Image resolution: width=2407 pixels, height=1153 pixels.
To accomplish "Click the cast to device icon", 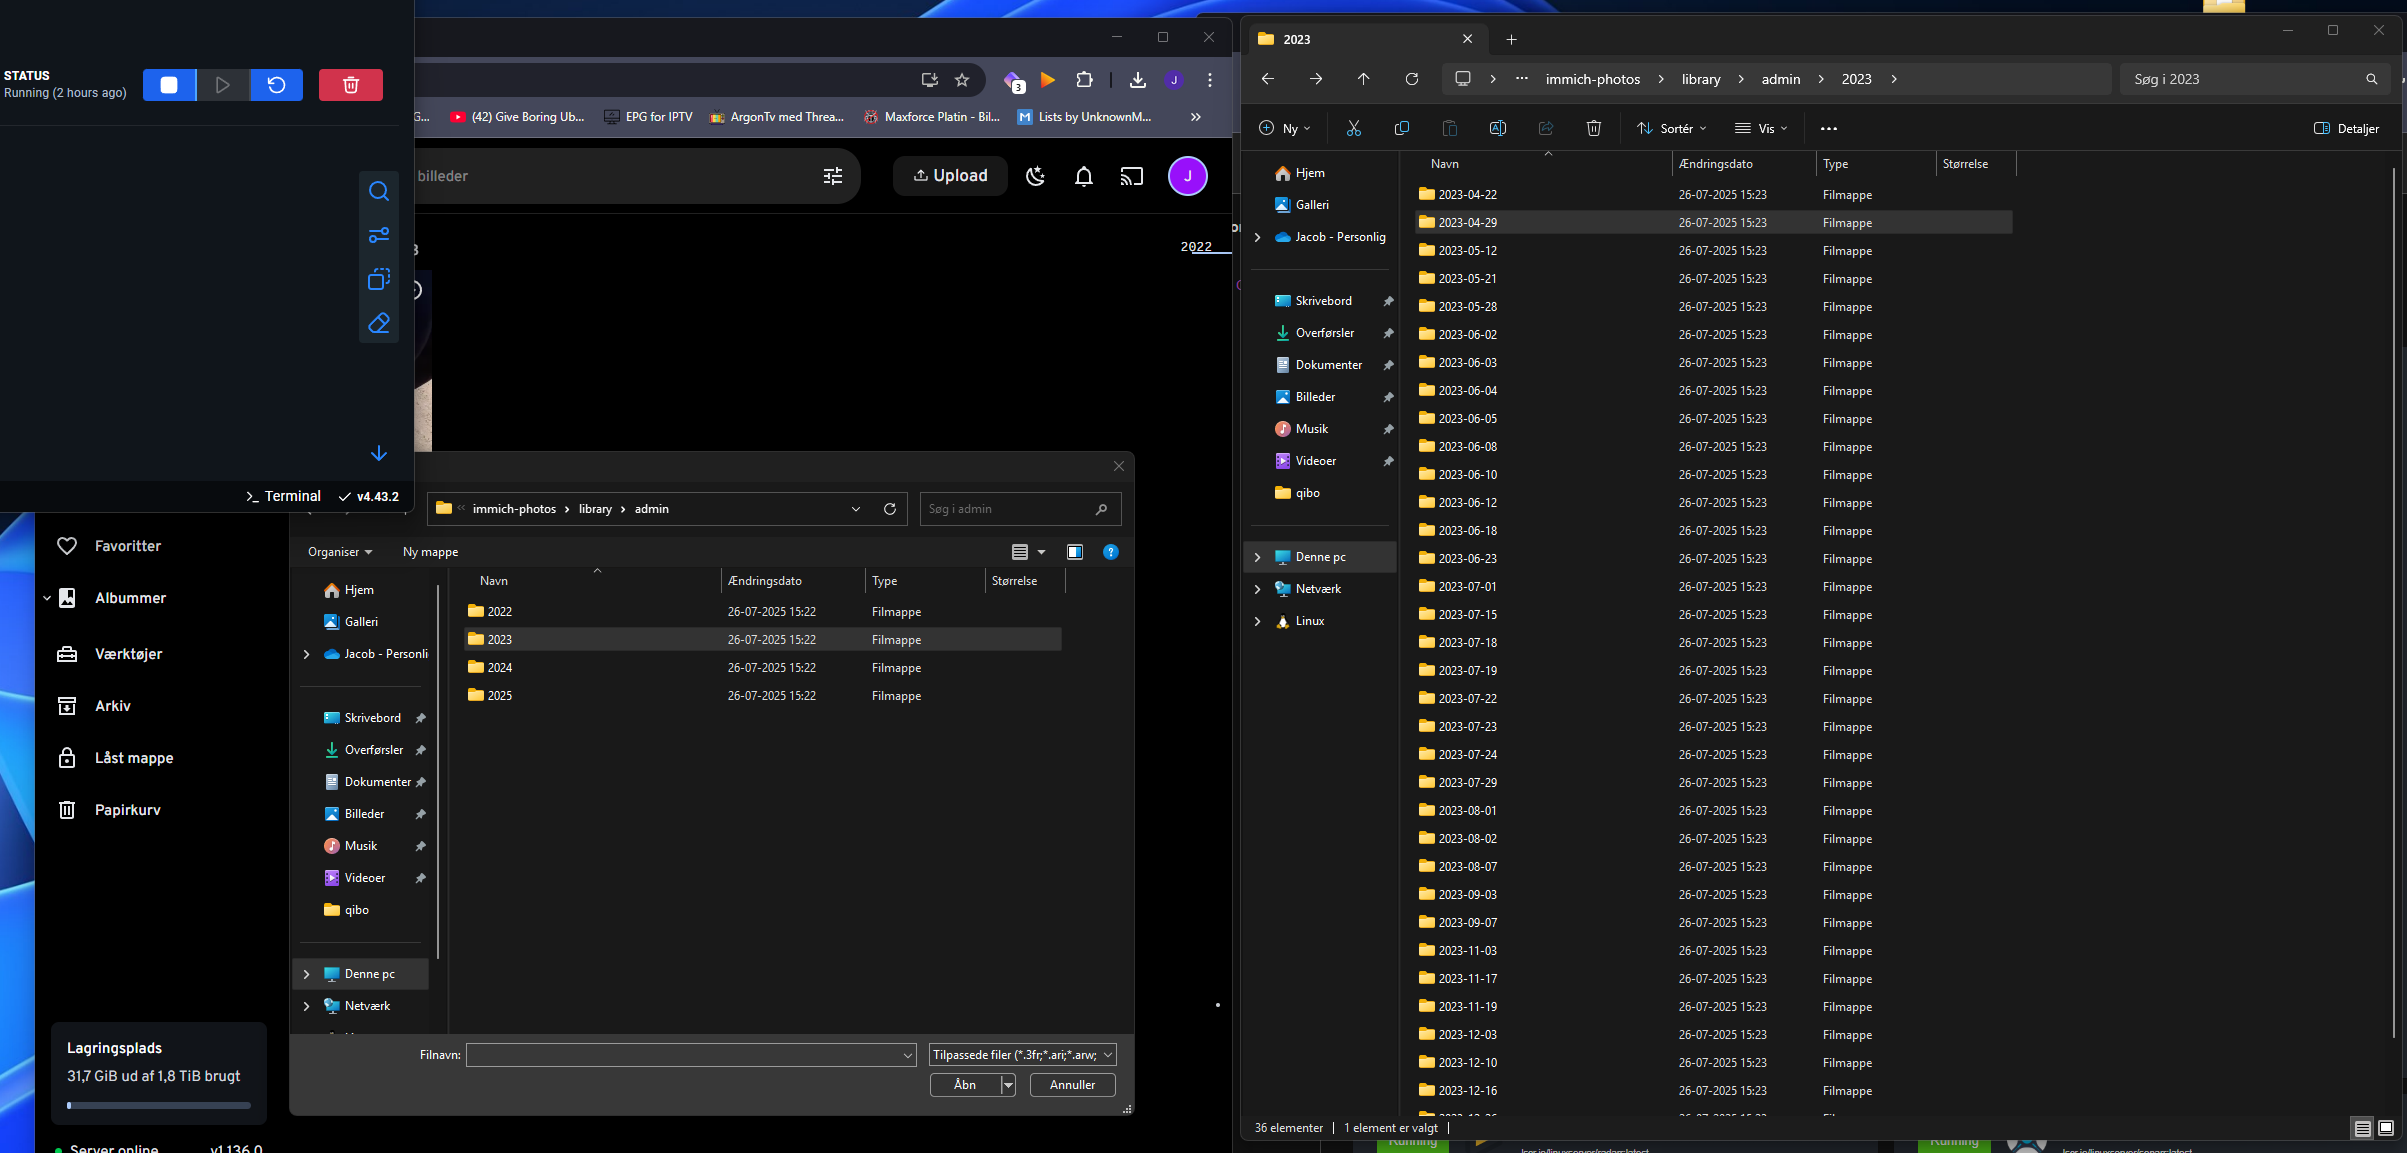I will click(1131, 176).
